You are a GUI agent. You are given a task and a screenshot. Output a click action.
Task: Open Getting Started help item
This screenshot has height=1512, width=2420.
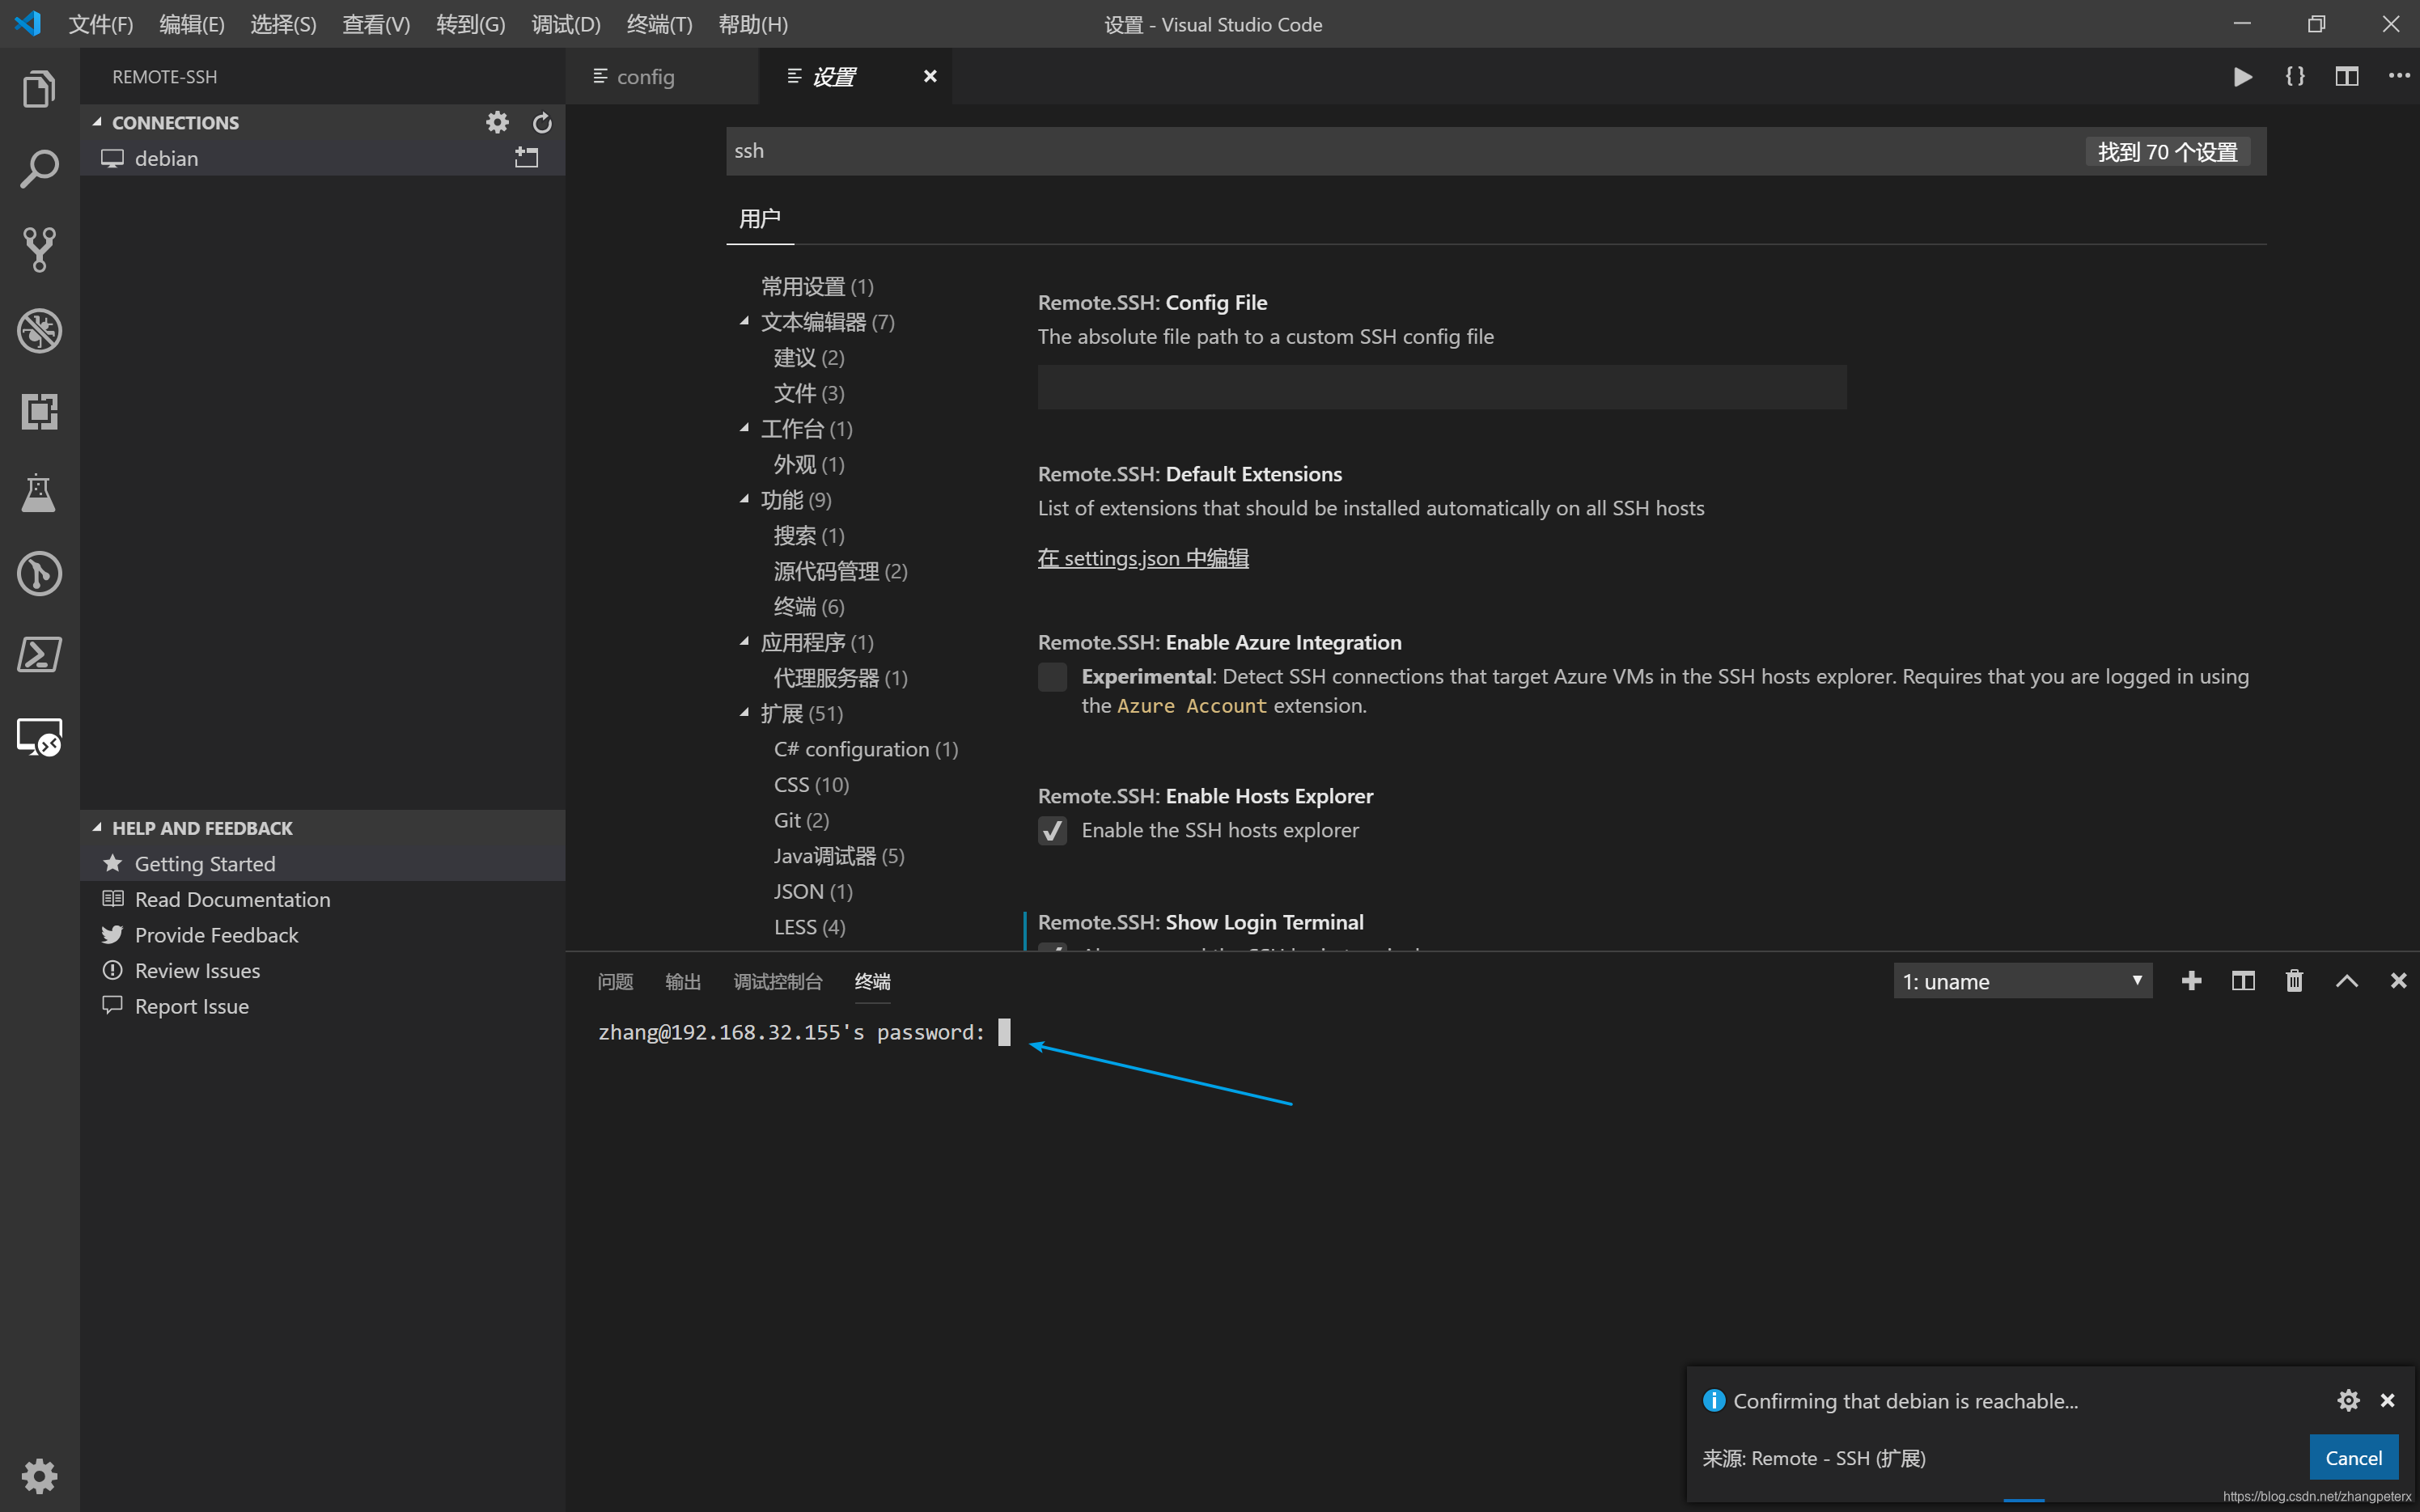tap(323, 863)
